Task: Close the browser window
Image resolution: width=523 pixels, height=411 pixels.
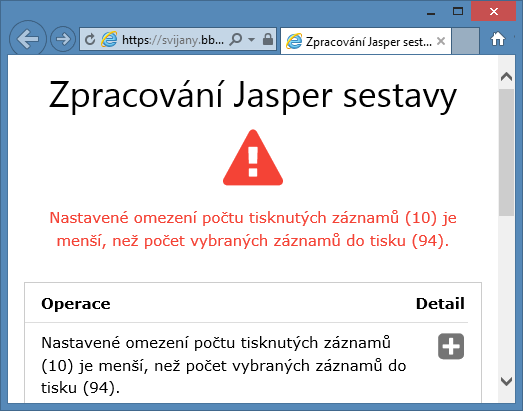Action: pyautogui.click(x=494, y=11)
